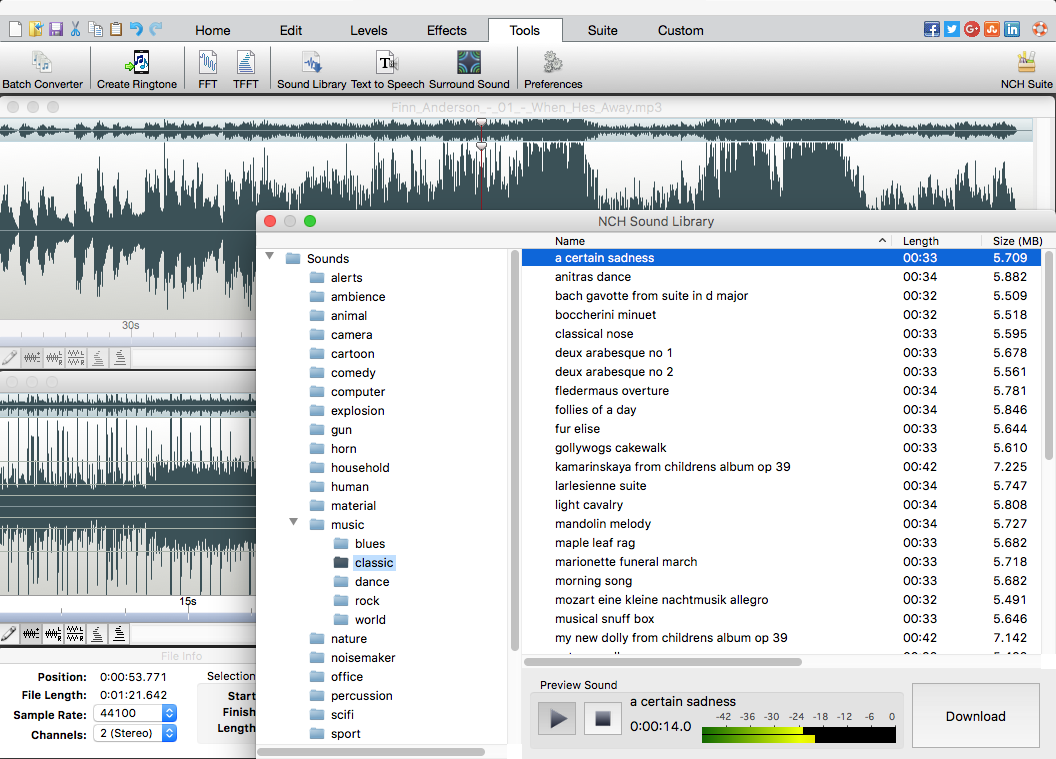Copy using the double-page icon
The image size is (1056, 759).
(x=96, y=29)
